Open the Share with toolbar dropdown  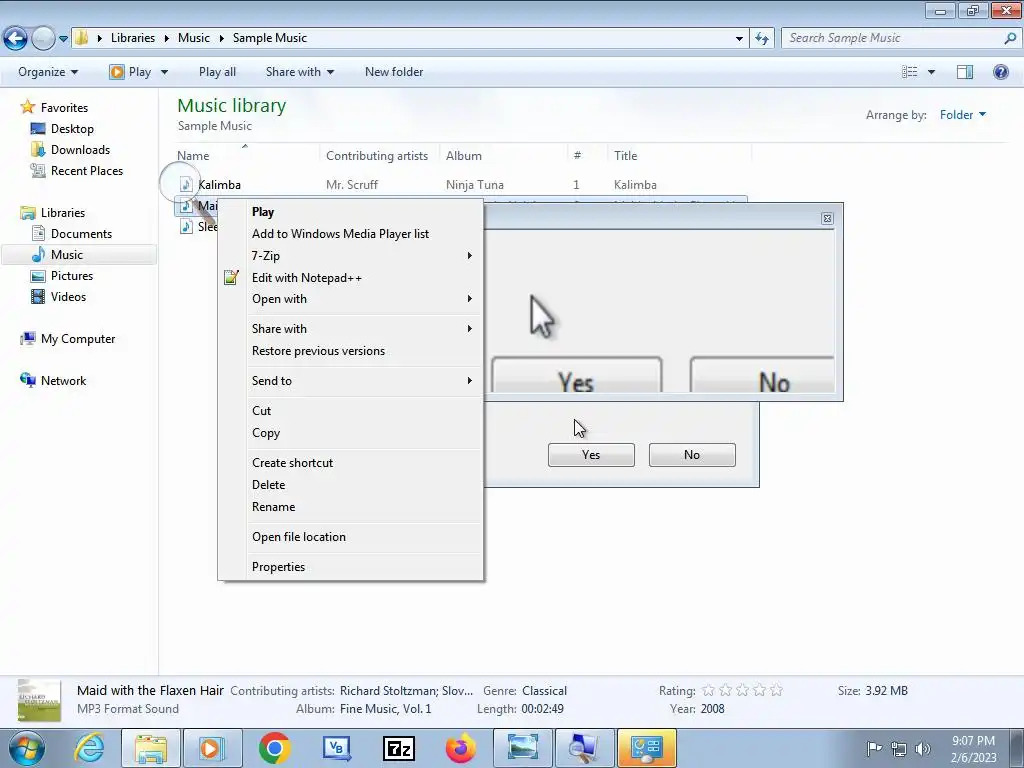click(x=300, y=72)
